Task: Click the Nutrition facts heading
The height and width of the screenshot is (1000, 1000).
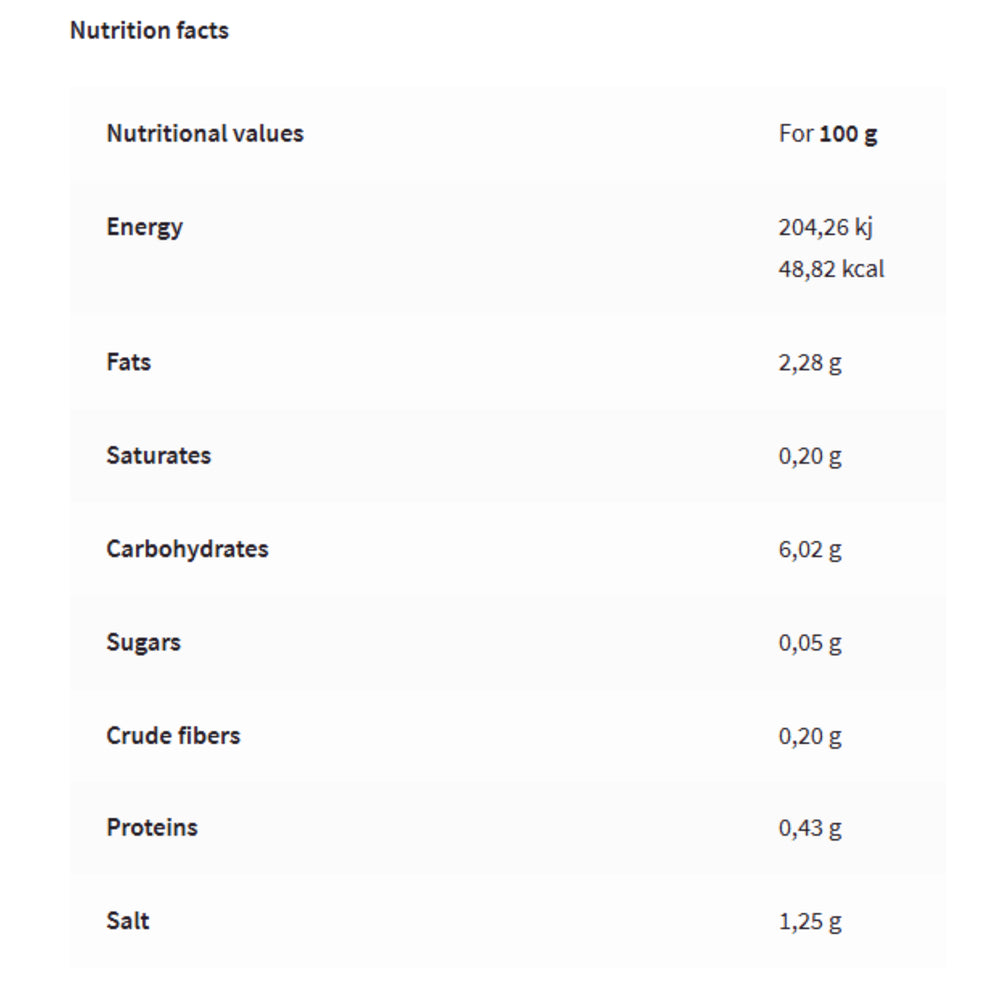Action: point(149,31)
